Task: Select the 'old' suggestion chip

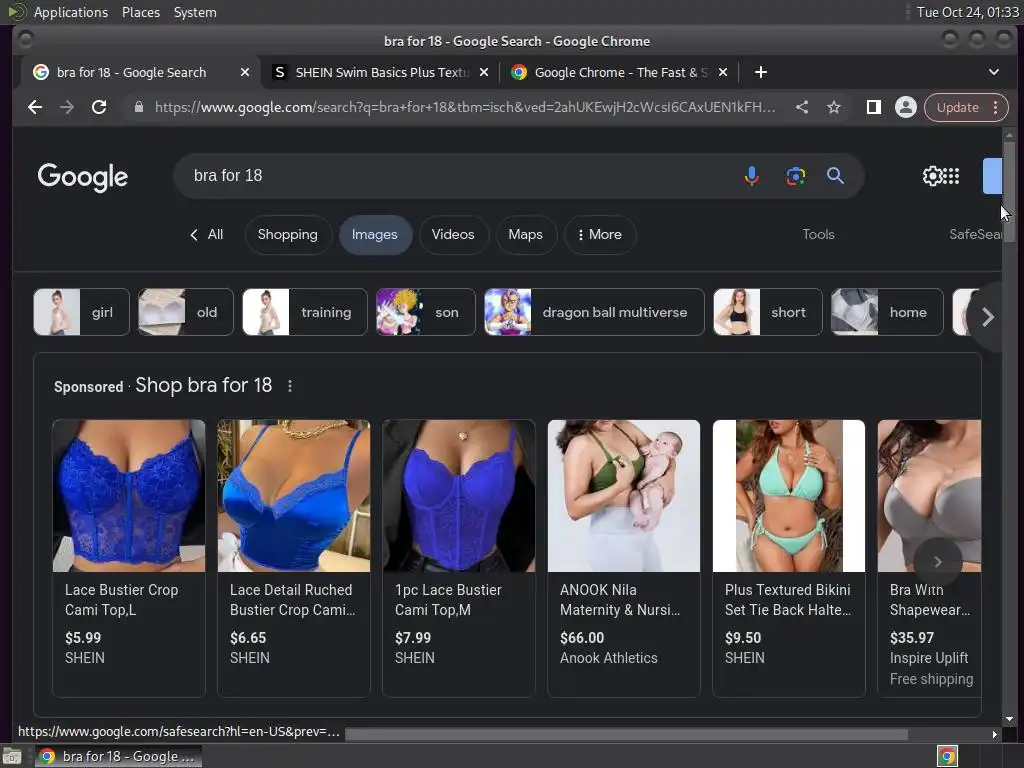Action: pos(185,312)
